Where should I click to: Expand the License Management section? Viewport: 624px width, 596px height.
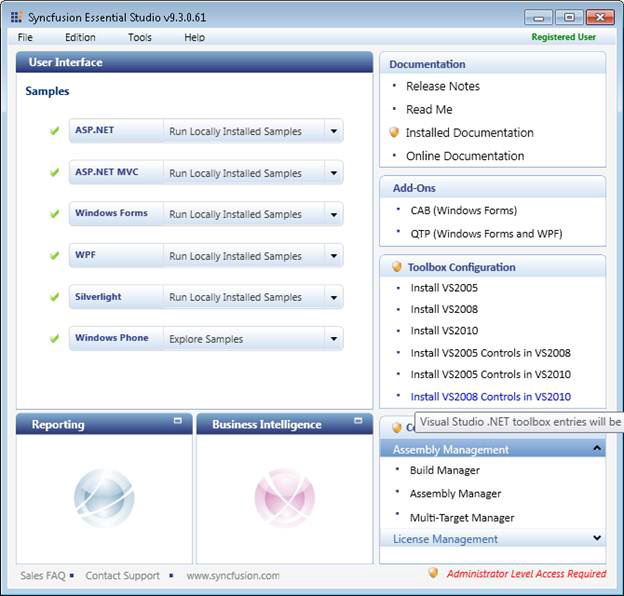pyautogui.click(x=597, y=538)
